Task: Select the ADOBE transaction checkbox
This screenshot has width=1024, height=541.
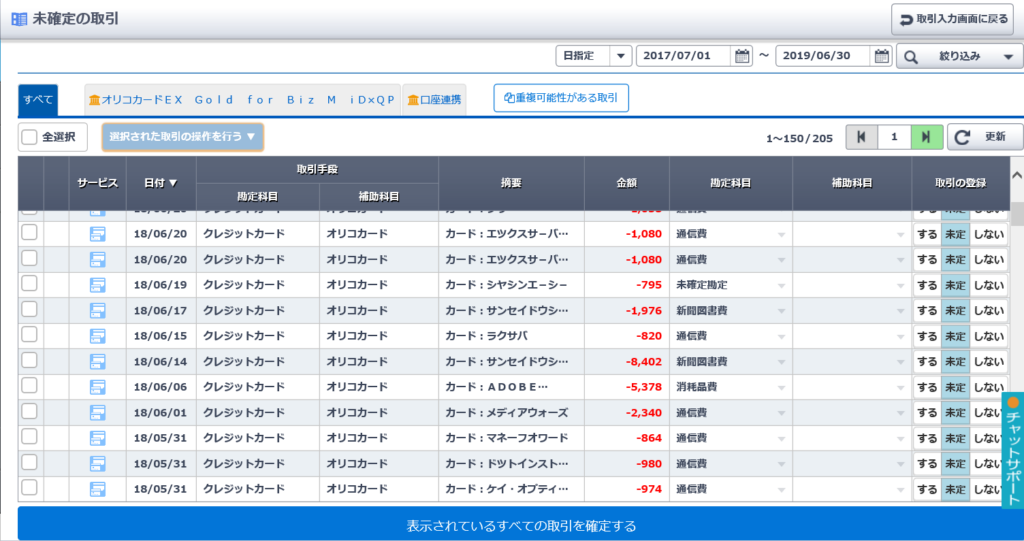Action: click(29, 385)
